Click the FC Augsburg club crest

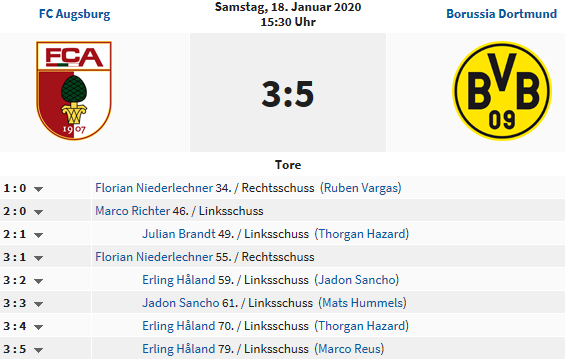coord(74,90)
